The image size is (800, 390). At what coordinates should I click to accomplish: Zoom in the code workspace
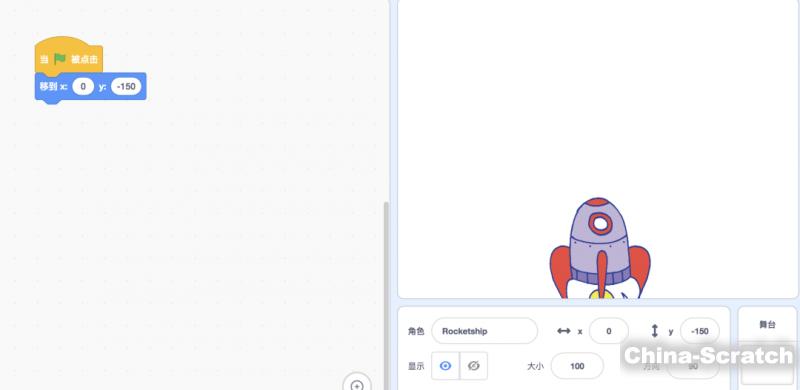pyautogui.click(x=357, y=384)
